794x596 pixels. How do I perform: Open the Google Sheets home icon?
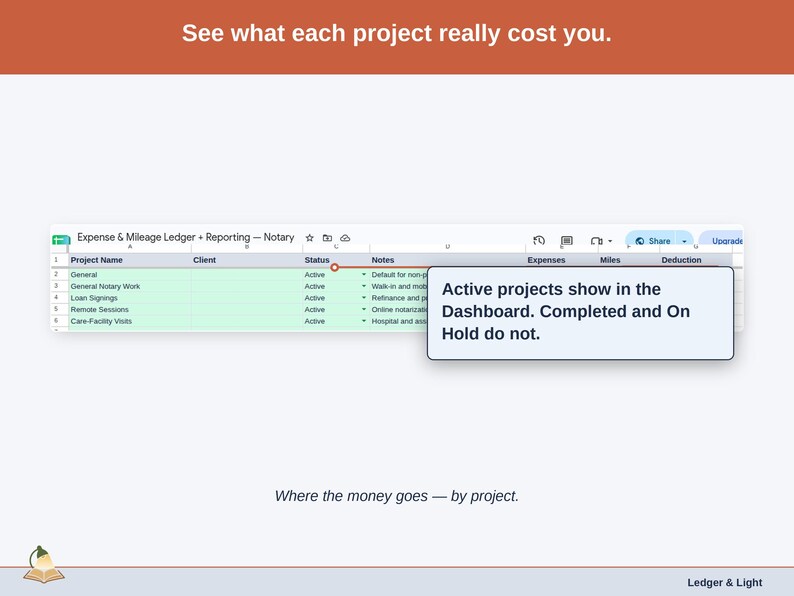61,240
